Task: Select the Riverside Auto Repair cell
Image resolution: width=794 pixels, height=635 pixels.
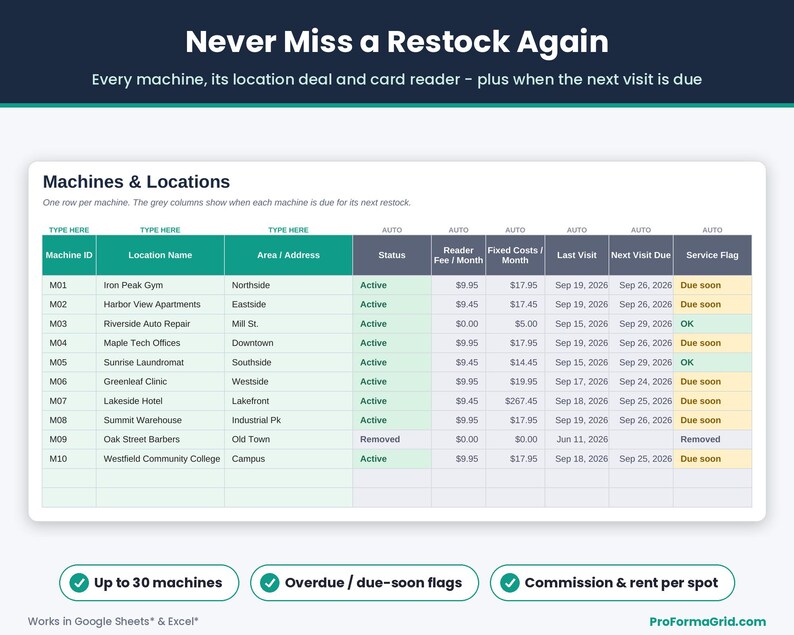Action: [160, 324]
